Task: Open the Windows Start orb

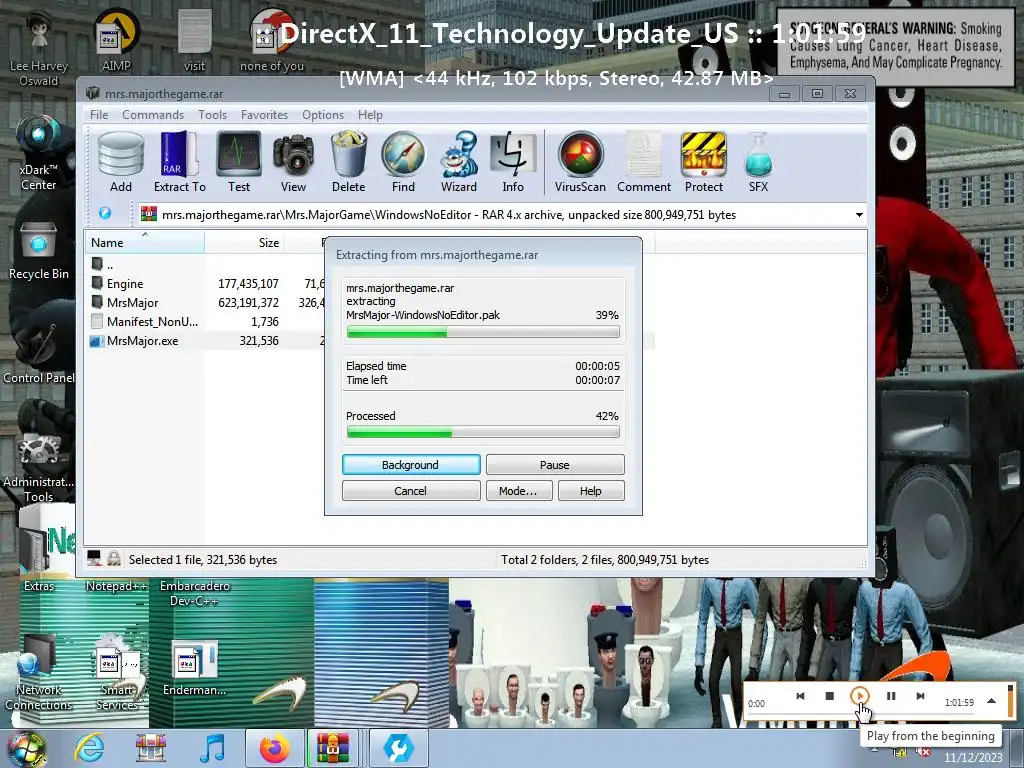Action: click(26, 748)
